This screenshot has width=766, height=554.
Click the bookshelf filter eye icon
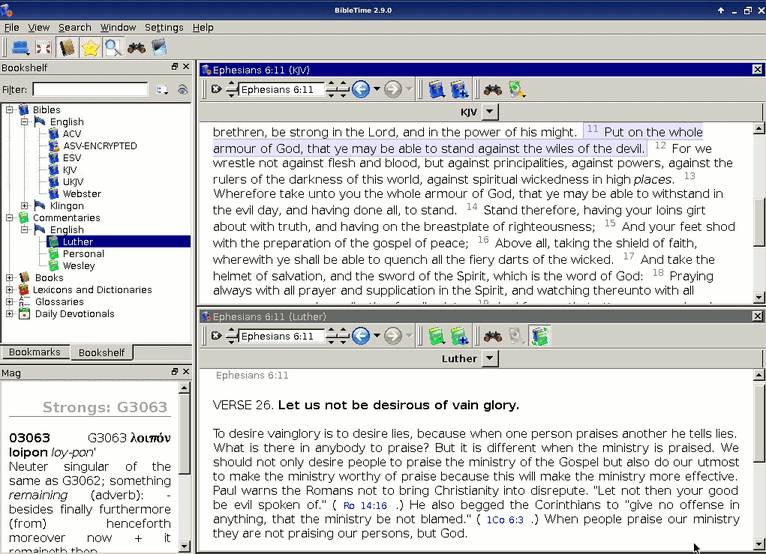[x=182, y=89]
